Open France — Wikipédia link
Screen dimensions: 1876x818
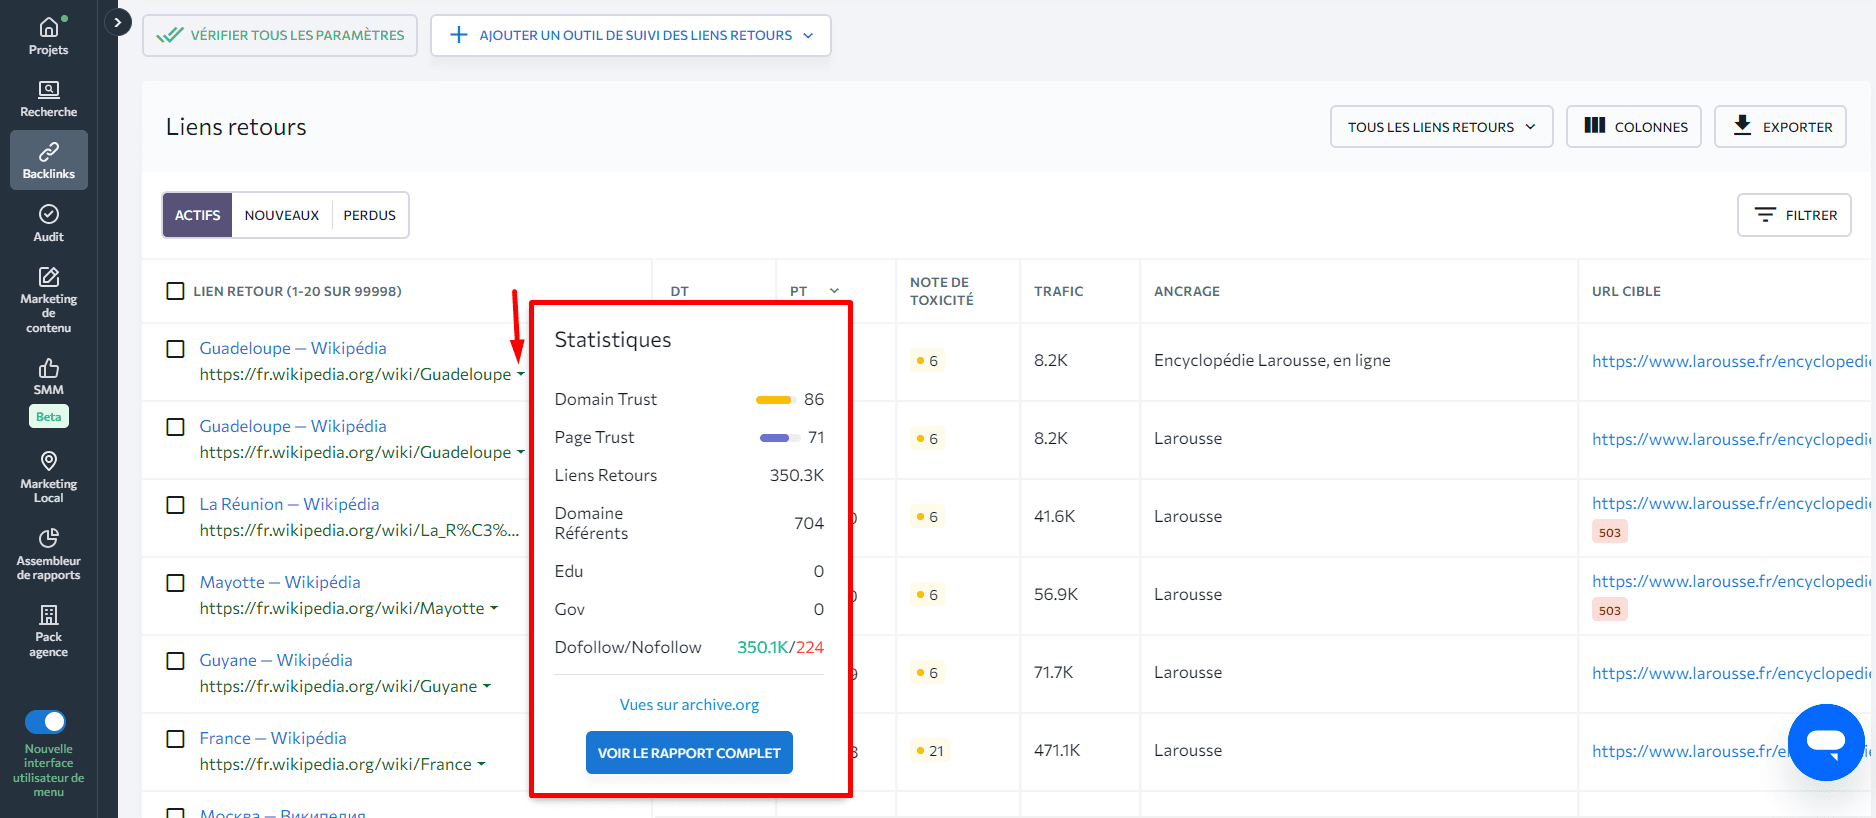273,738
